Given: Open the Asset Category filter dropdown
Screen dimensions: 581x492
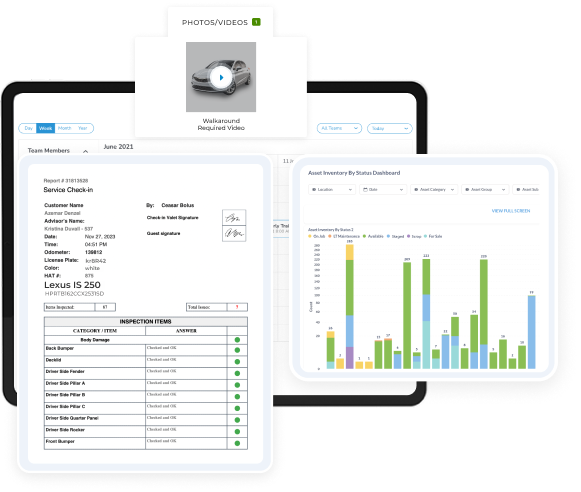Looking at the screenshot, I should click(x=434, y=189).
